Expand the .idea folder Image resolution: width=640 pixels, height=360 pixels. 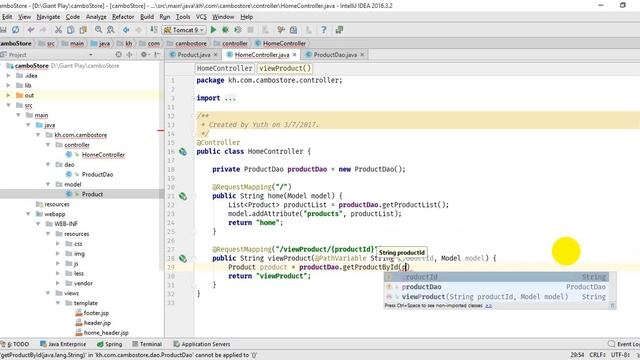tap(9, 76)
